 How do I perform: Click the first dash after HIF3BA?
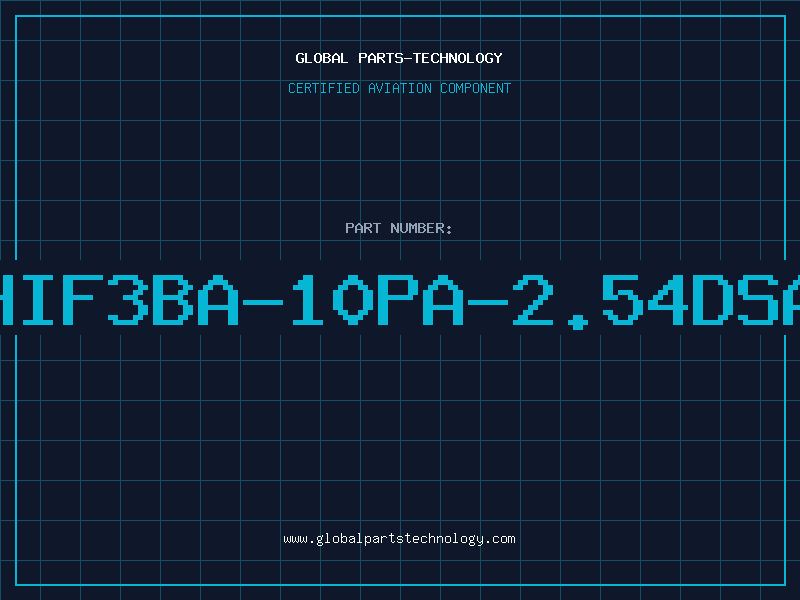point(263,303)
